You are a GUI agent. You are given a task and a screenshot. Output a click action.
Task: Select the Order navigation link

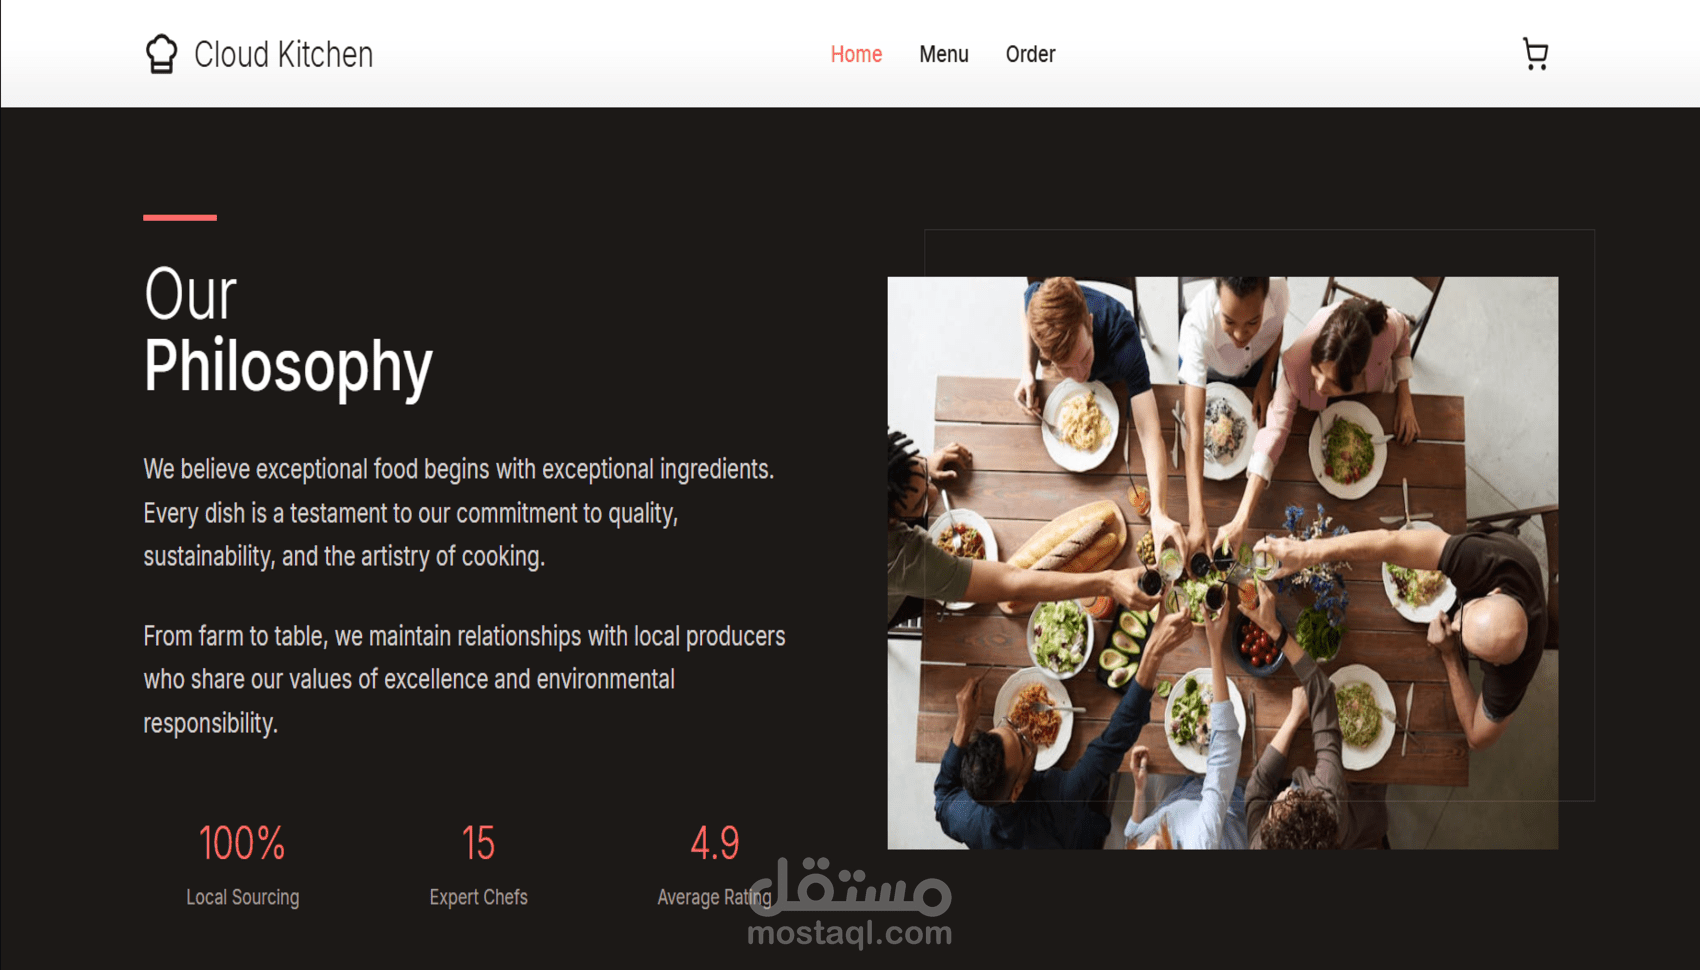coord(1030,54)
